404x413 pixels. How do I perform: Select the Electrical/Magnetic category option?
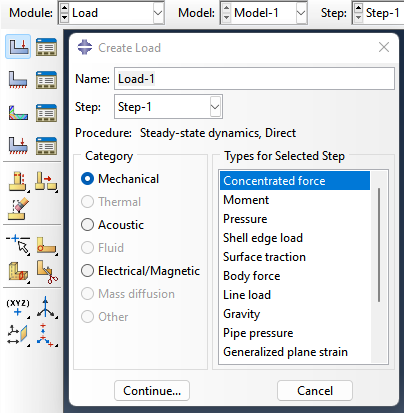point(140,271)
